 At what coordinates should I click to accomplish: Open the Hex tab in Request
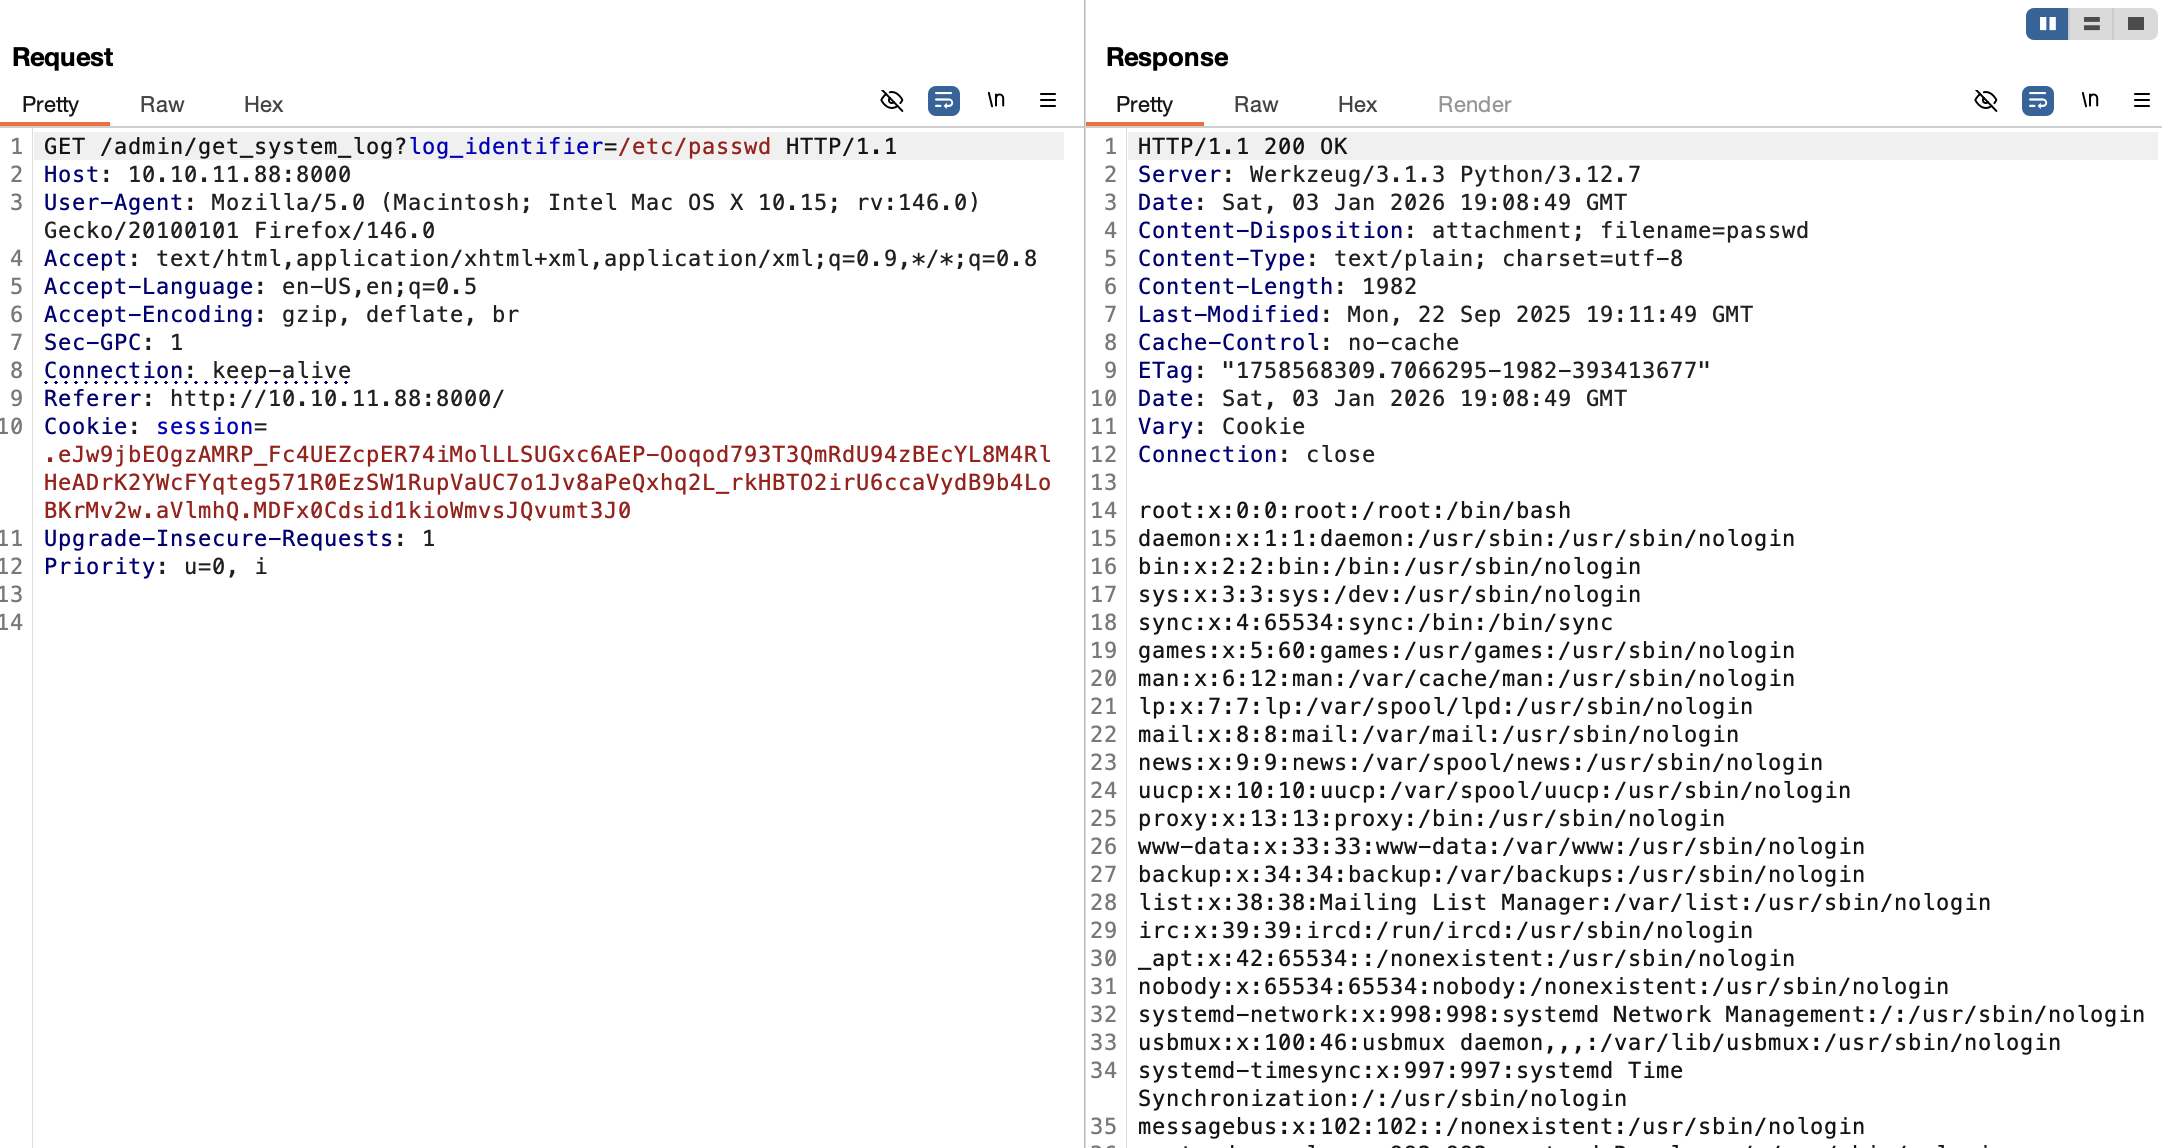pos(263,105)
